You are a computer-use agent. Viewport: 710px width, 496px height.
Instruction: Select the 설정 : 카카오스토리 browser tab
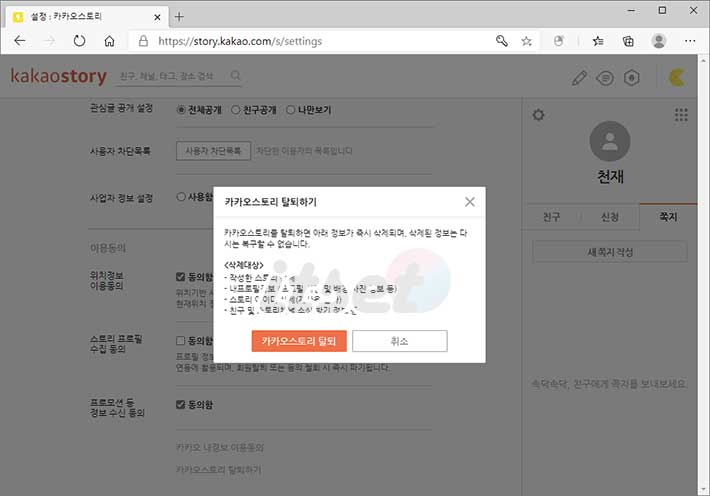pyautogui.click(x=86, y=17)
